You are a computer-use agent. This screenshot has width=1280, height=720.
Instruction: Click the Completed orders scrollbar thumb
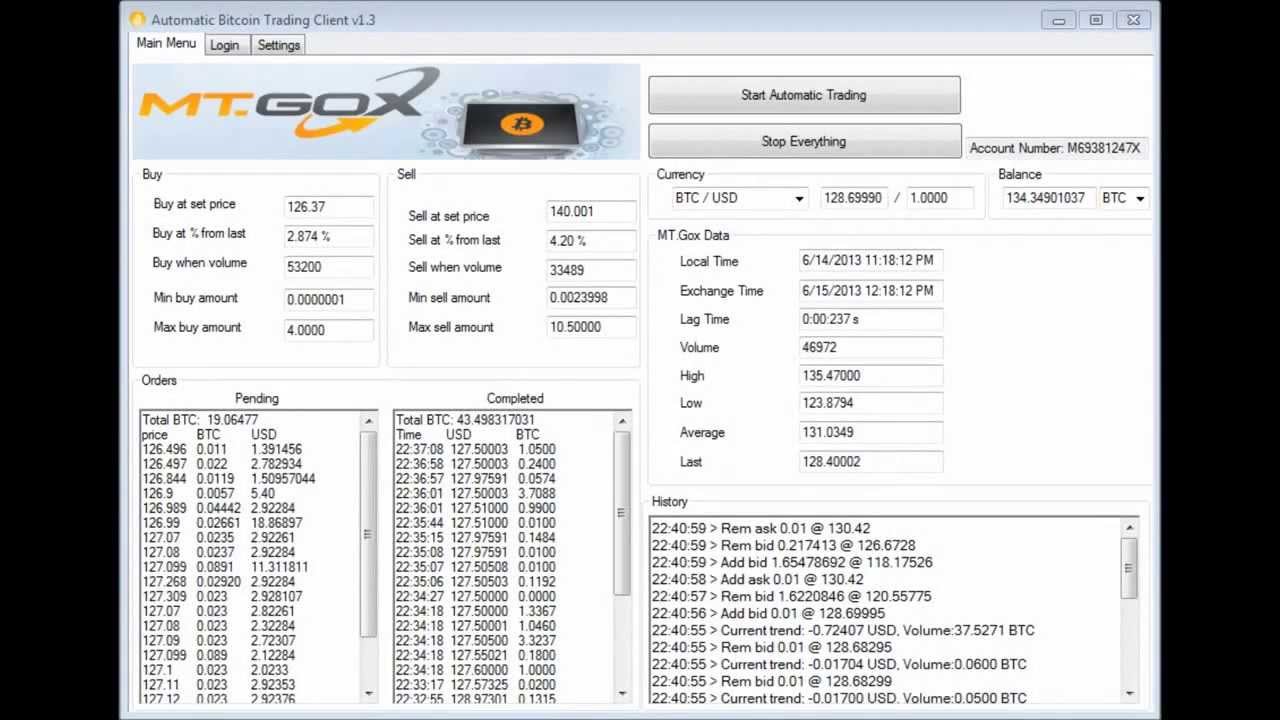click(622, 513)
